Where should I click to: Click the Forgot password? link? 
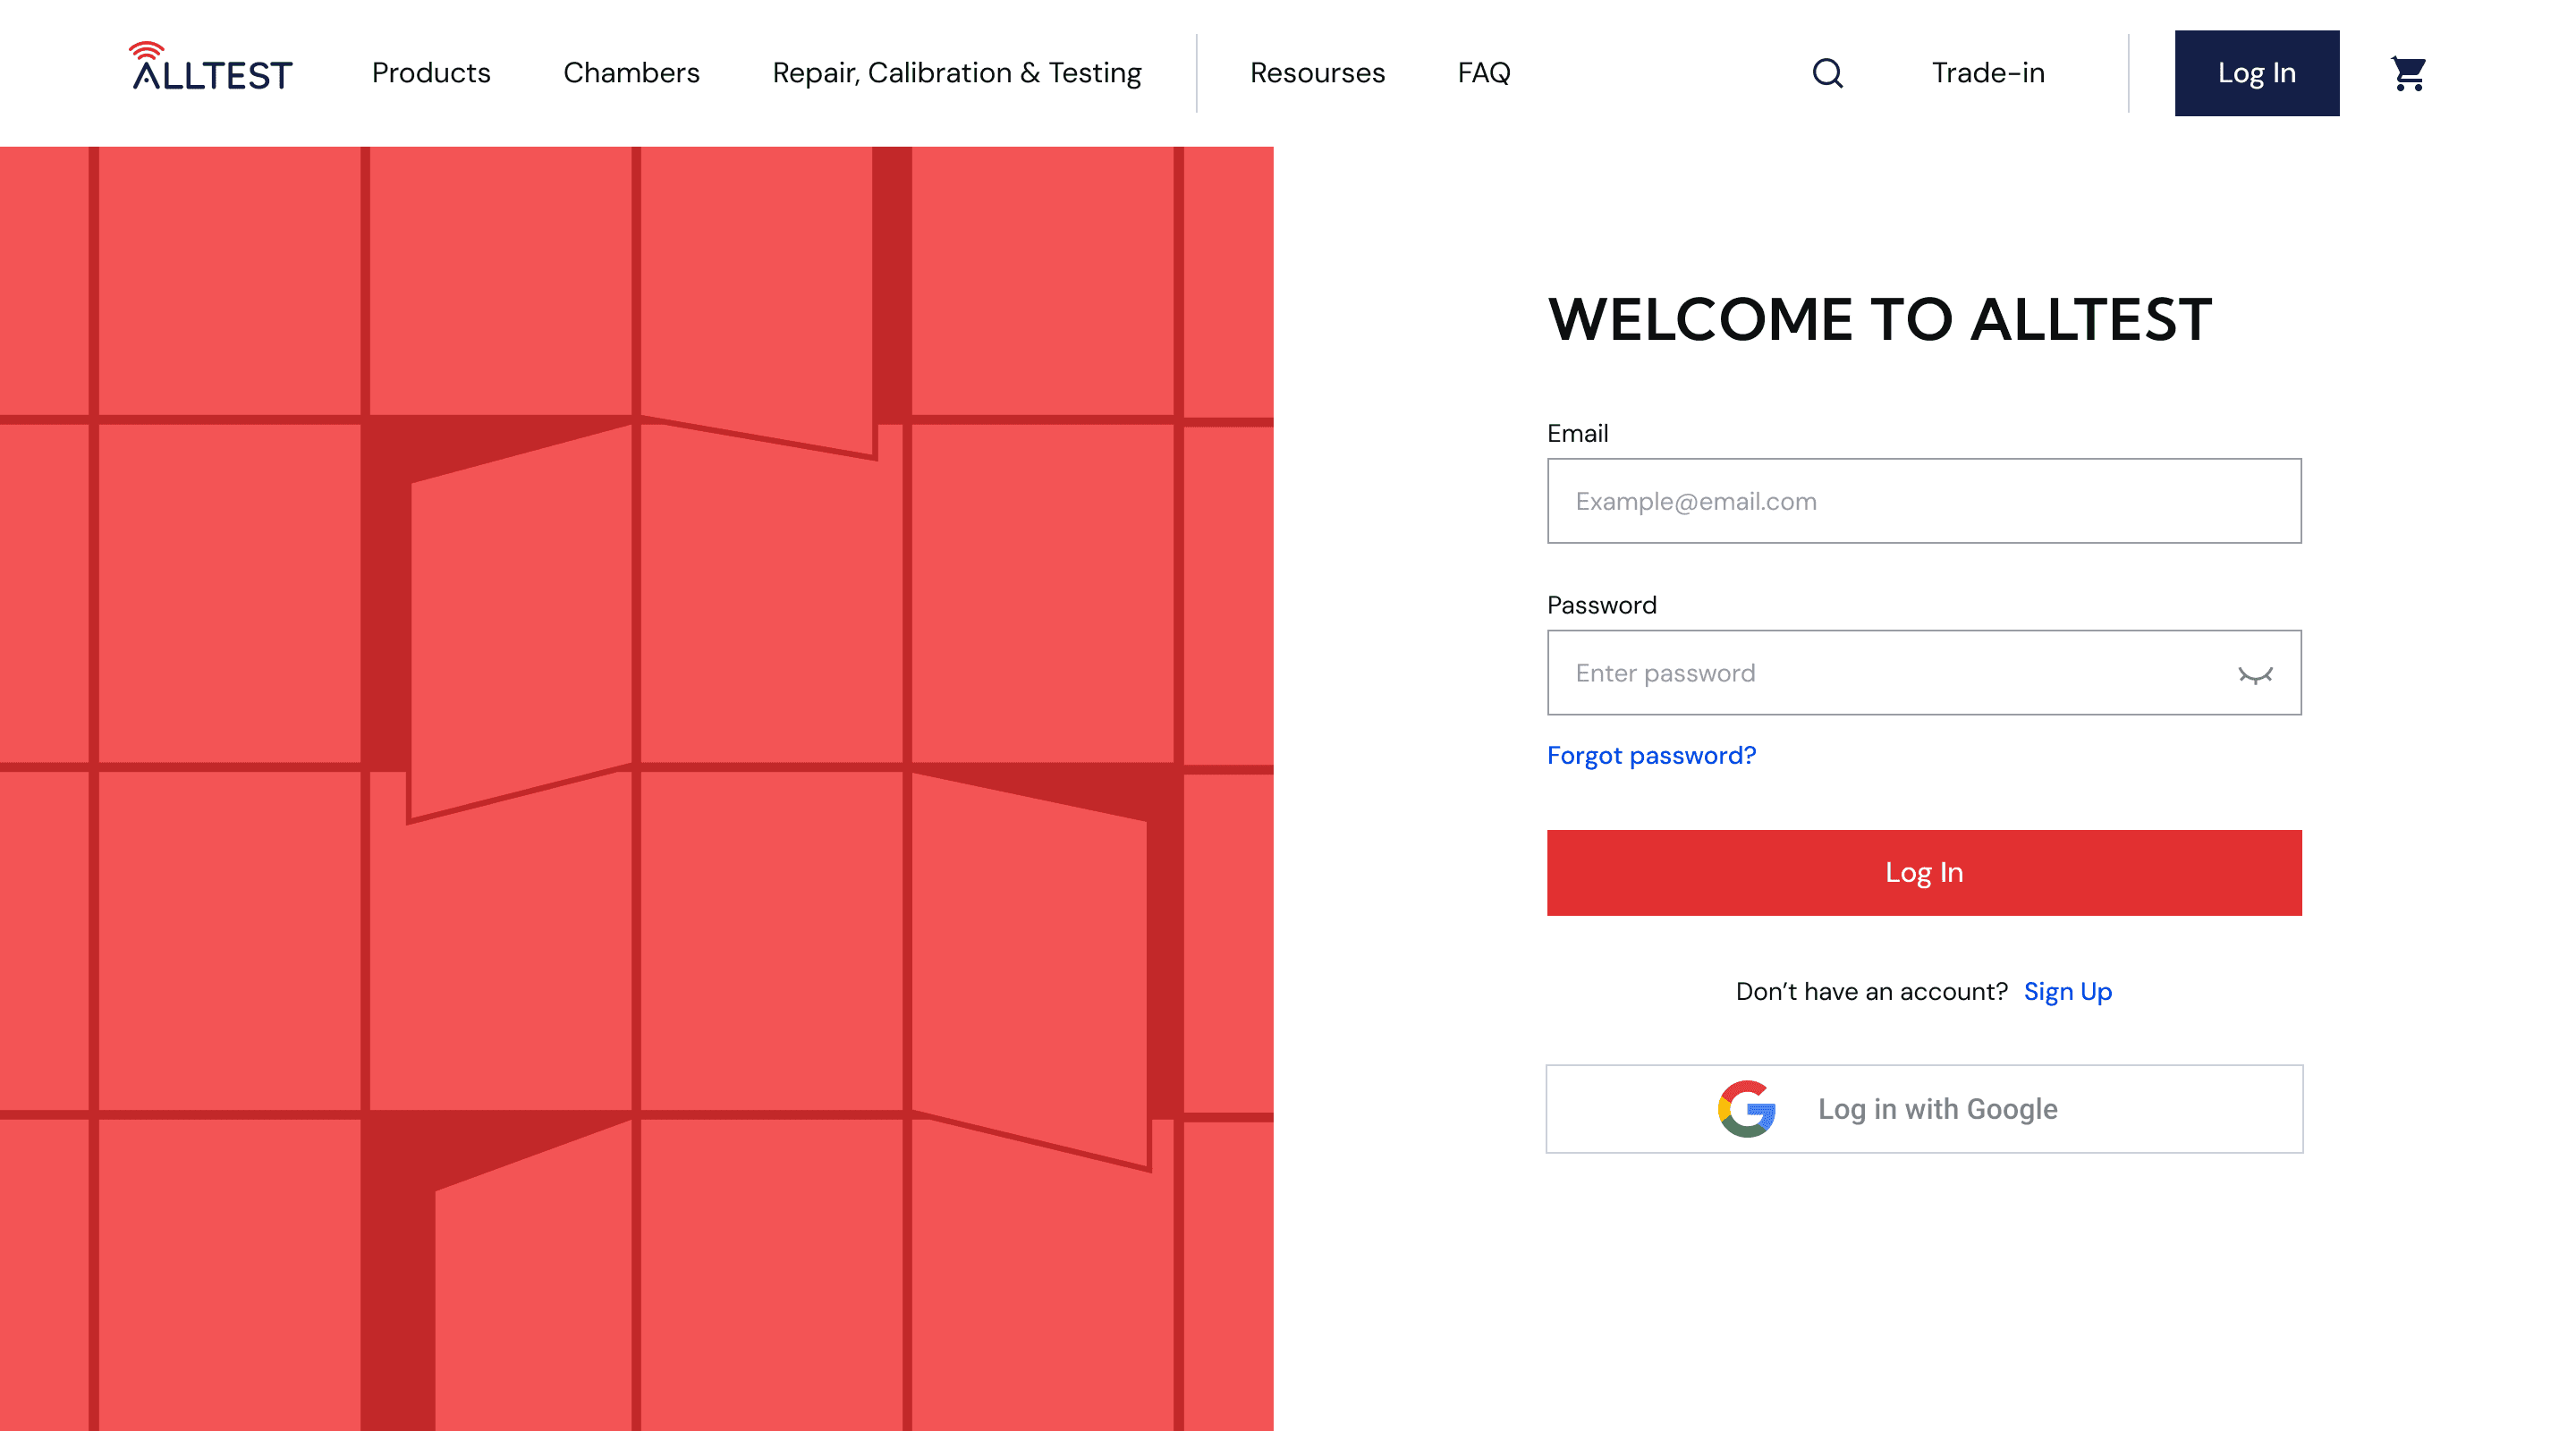(1651, 755)
